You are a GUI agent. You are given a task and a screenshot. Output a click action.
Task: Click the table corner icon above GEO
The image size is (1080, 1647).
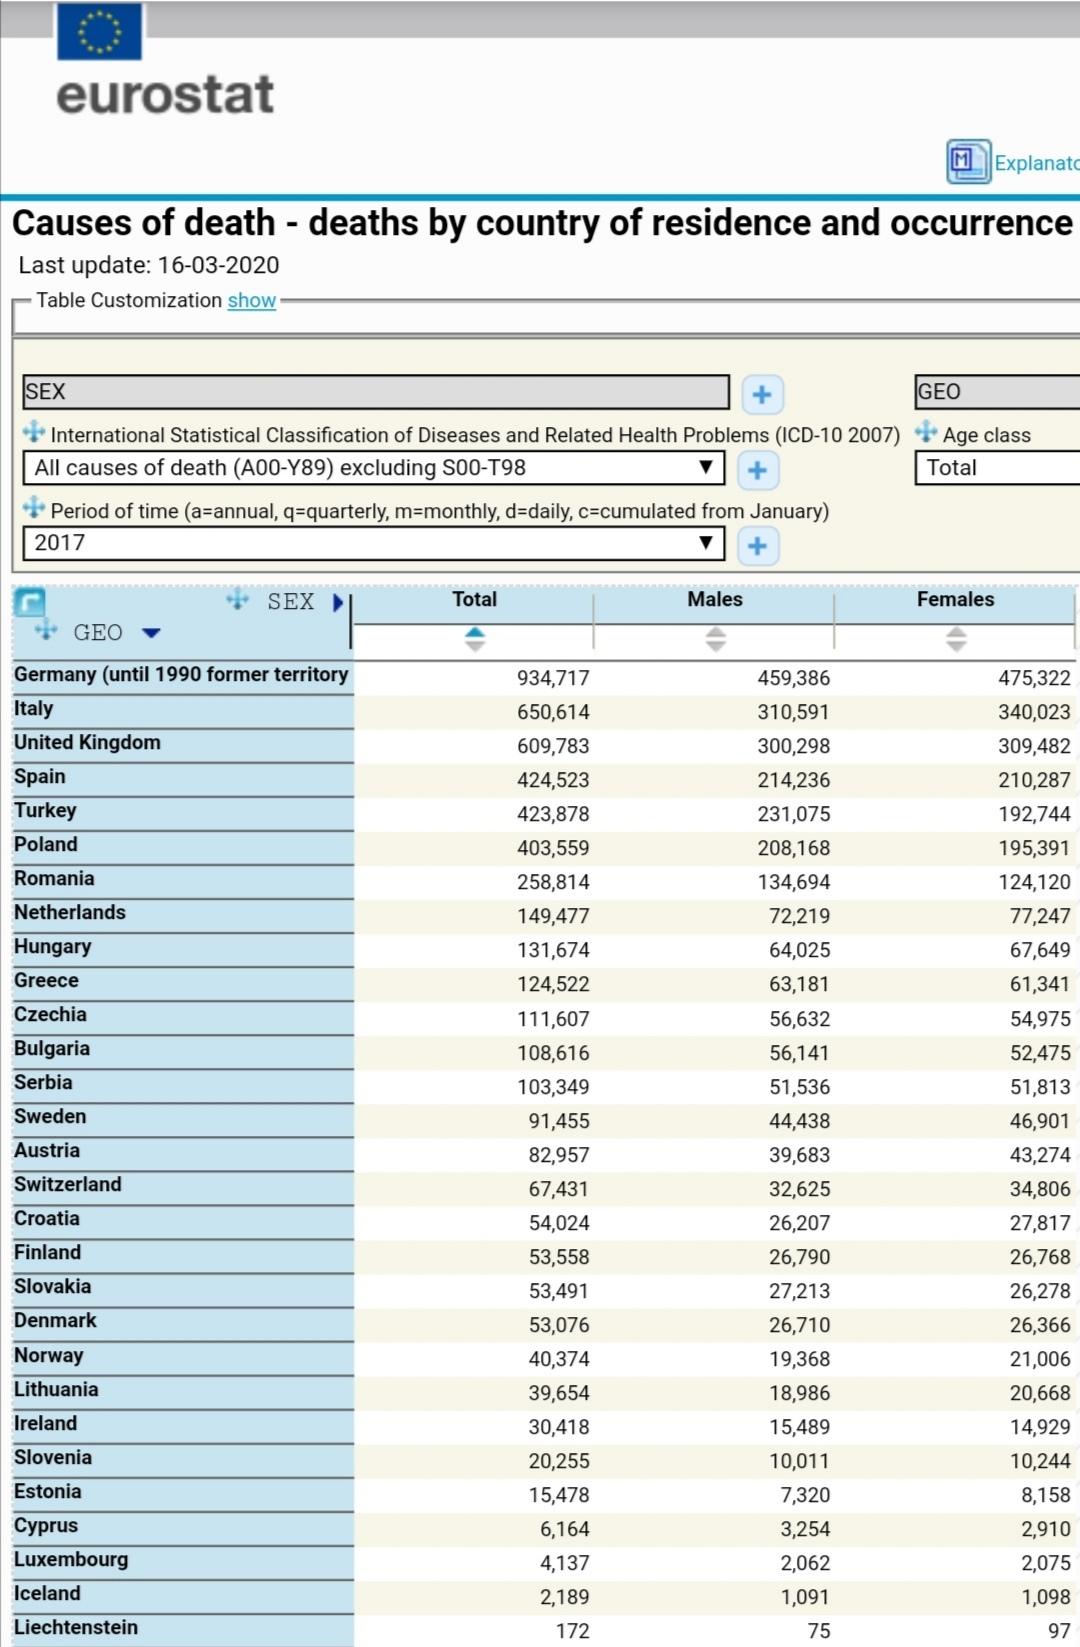pos(29,602)
